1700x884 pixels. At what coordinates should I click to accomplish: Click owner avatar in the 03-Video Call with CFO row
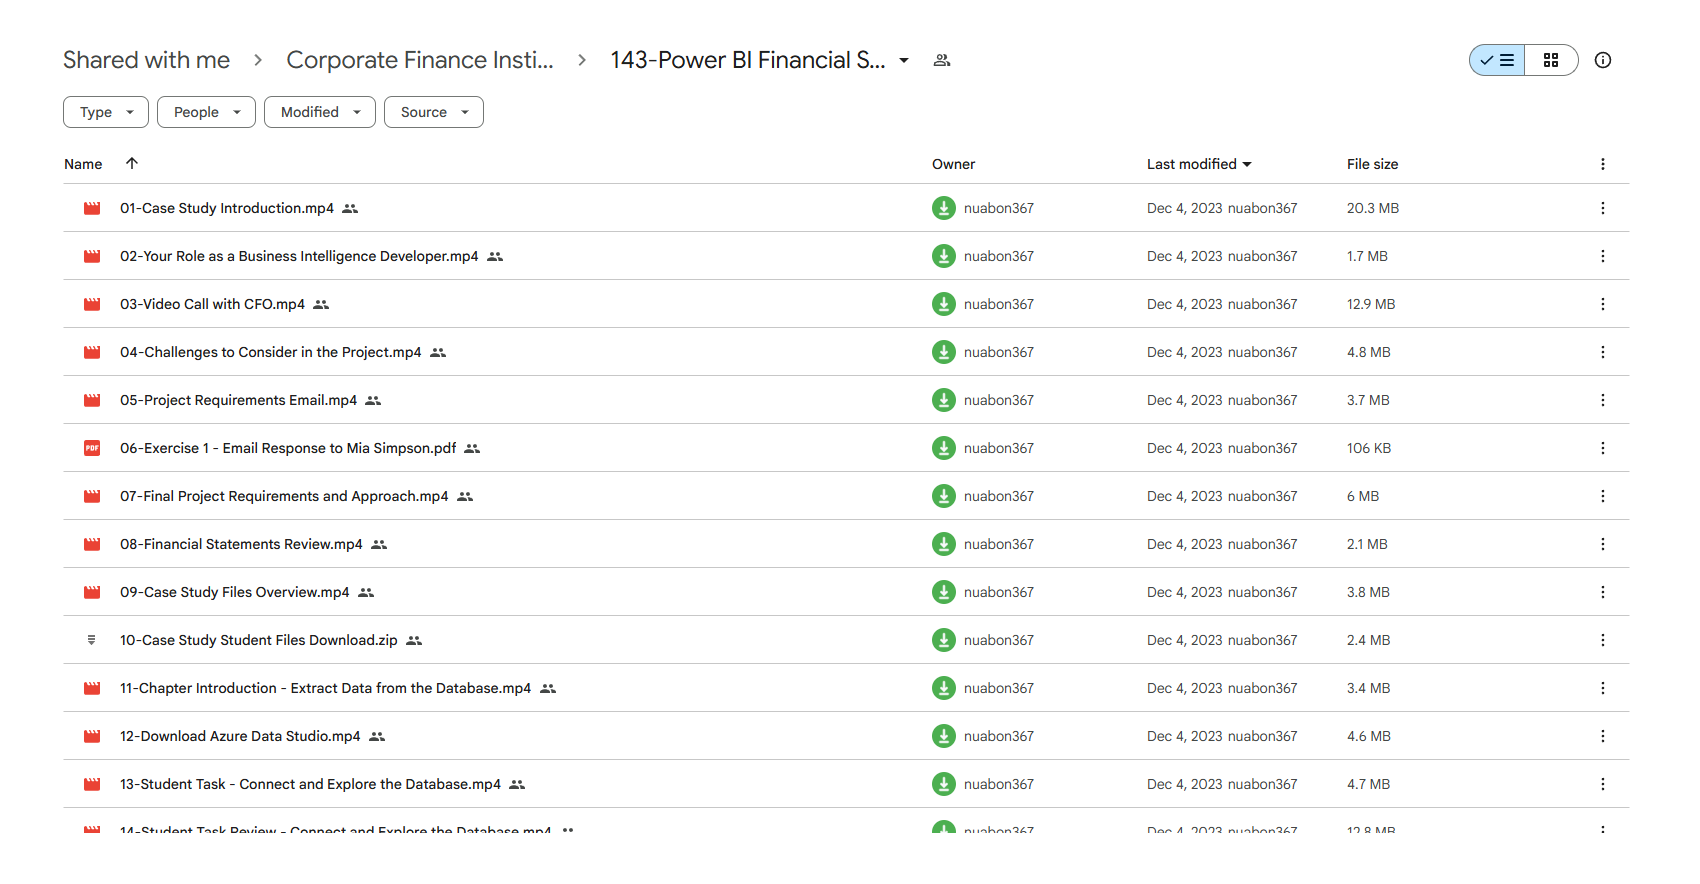944,304
